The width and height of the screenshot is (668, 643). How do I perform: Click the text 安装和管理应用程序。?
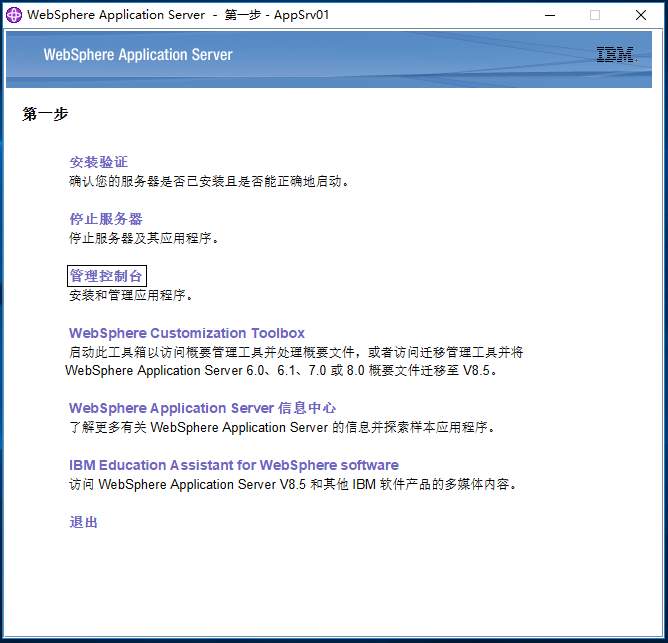[131, 295]
